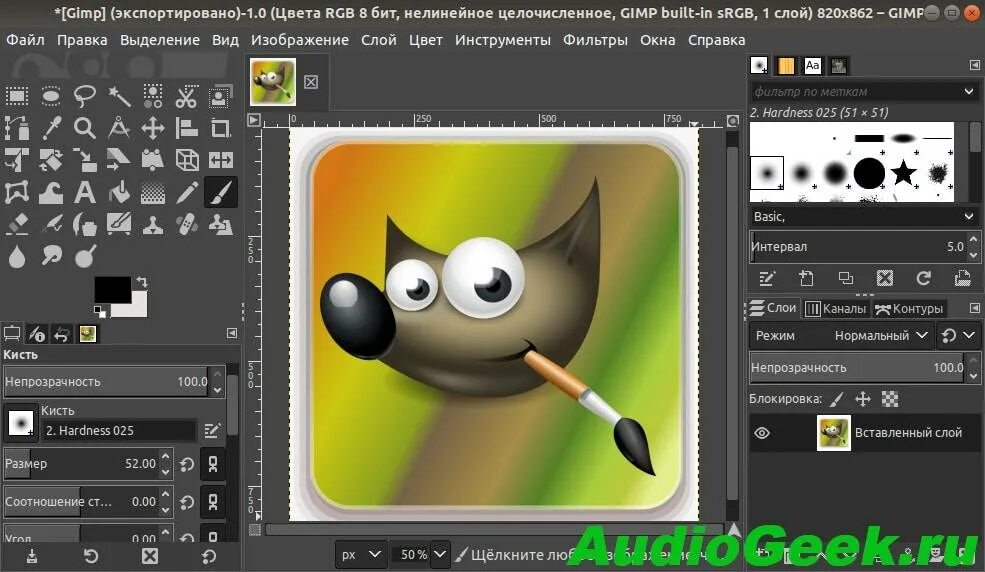Image resolution: width=985 pixels, height=572 pixels.
Task: Select the Rotate tool
Action: coord(51,160)
